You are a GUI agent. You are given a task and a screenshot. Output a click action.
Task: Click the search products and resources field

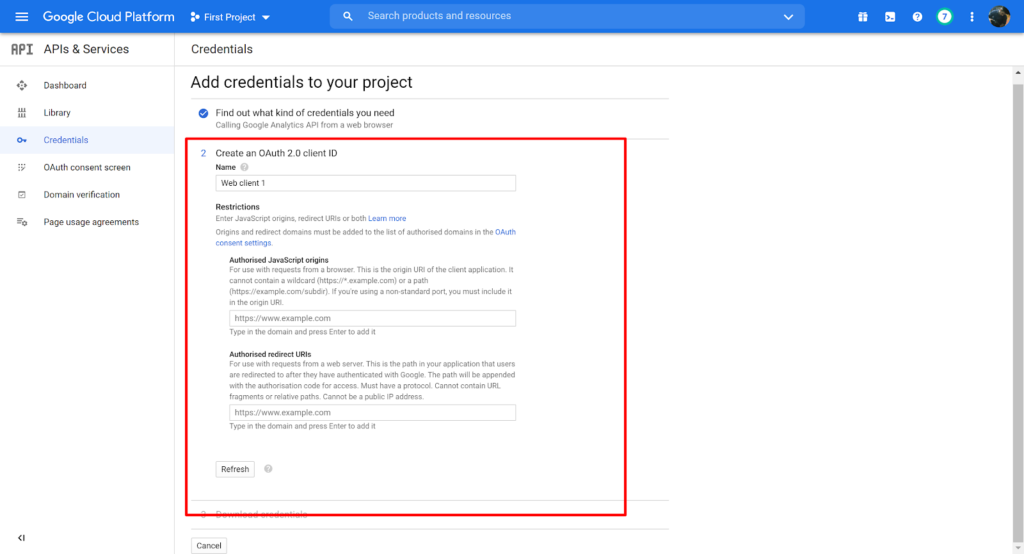click(567, 16)
